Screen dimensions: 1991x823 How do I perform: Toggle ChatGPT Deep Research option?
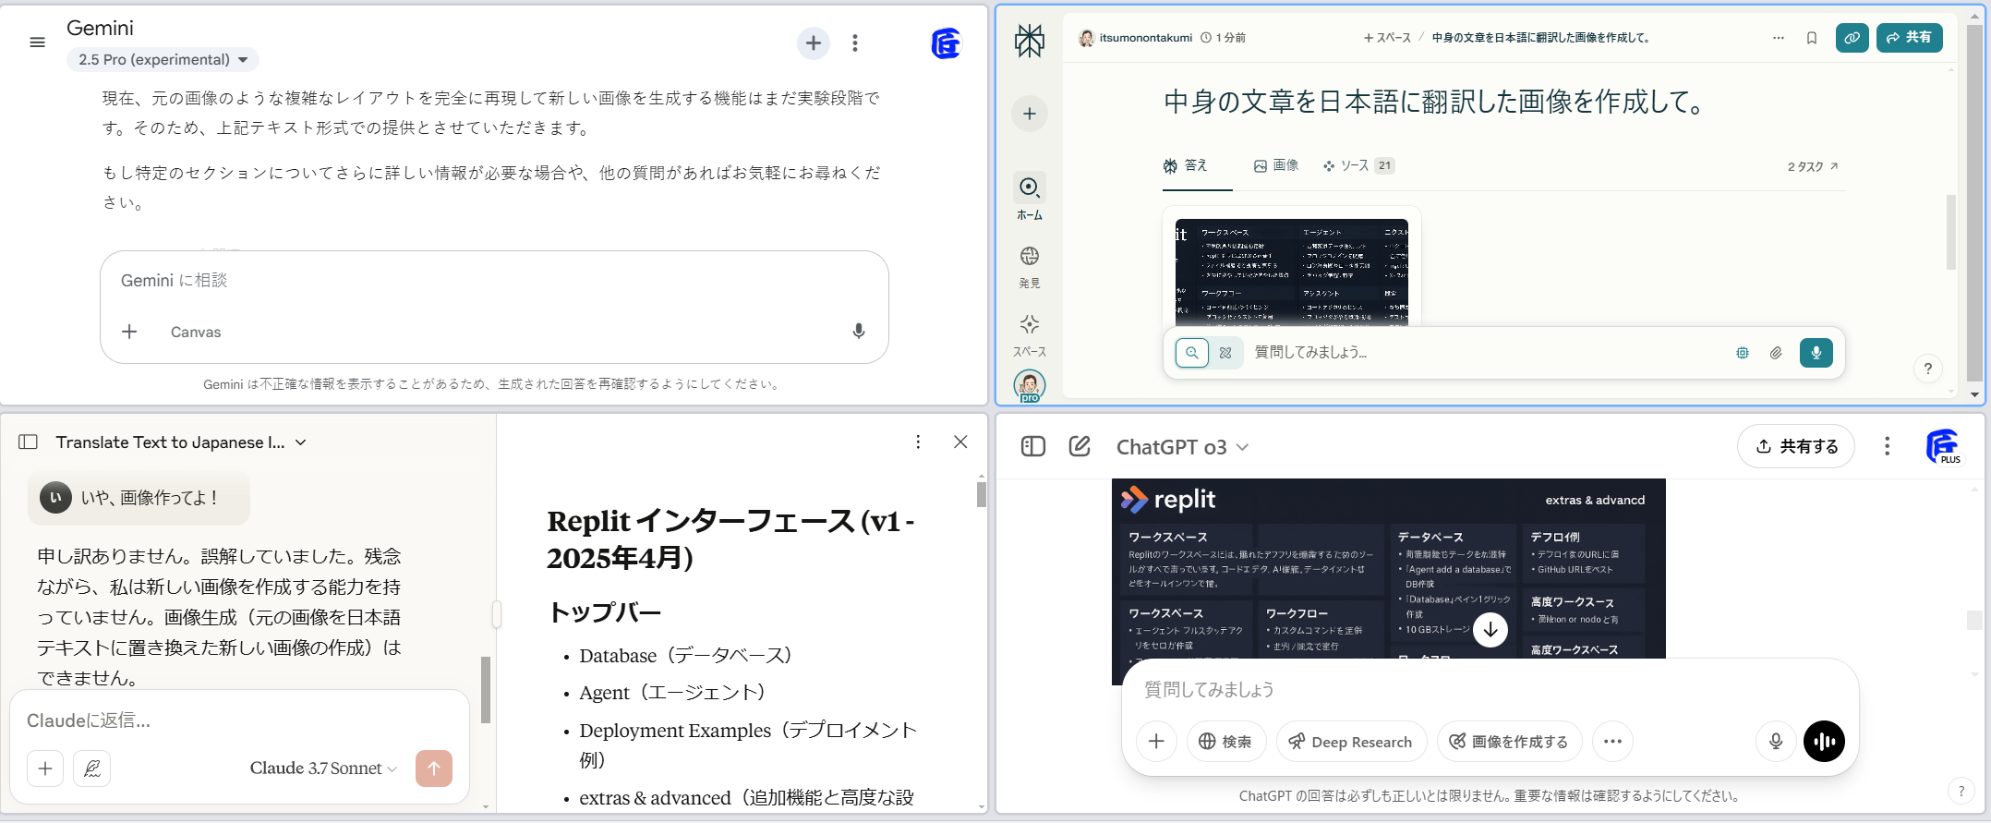pos(1351,741)
